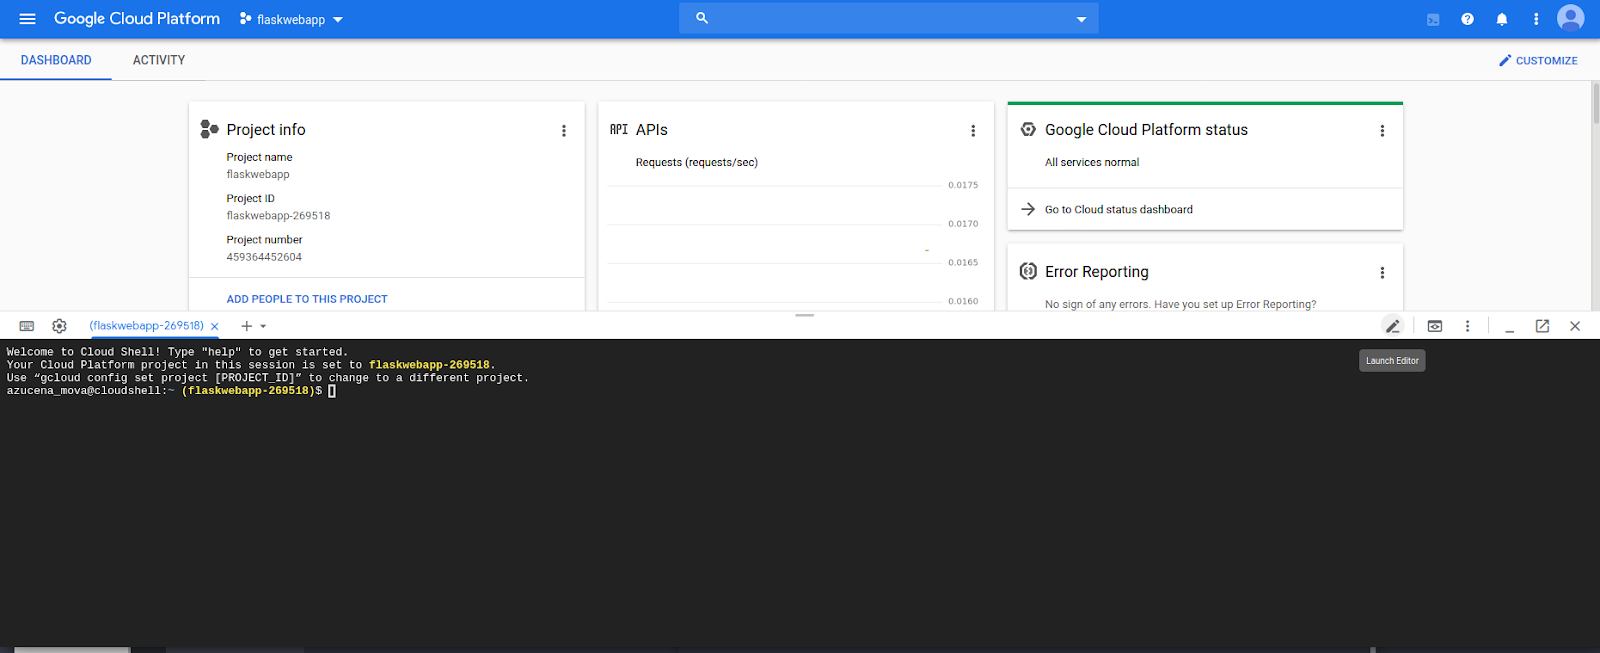Open Cloud Shell in a new window
This screenshot has height=653, width=1600.
click(1542, 326)
